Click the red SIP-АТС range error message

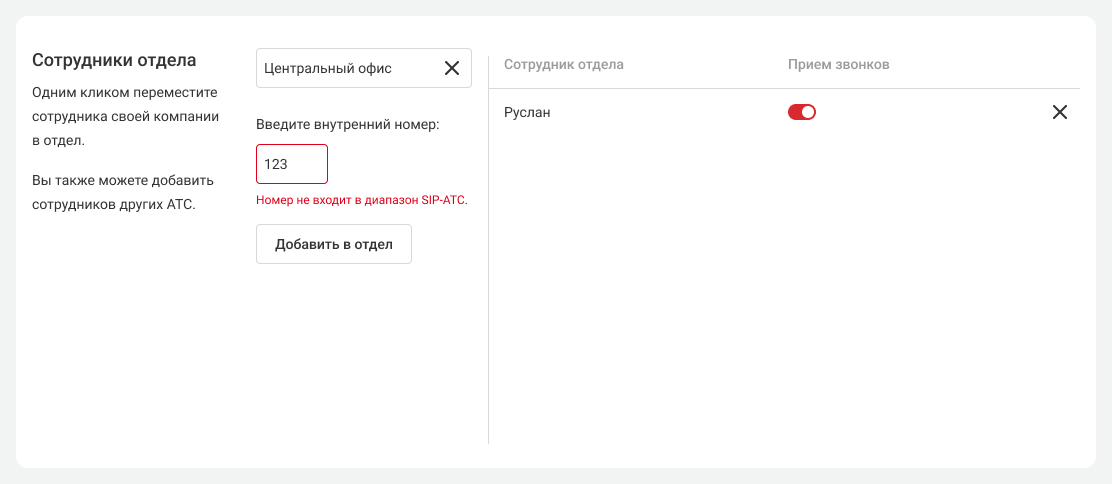362,200
